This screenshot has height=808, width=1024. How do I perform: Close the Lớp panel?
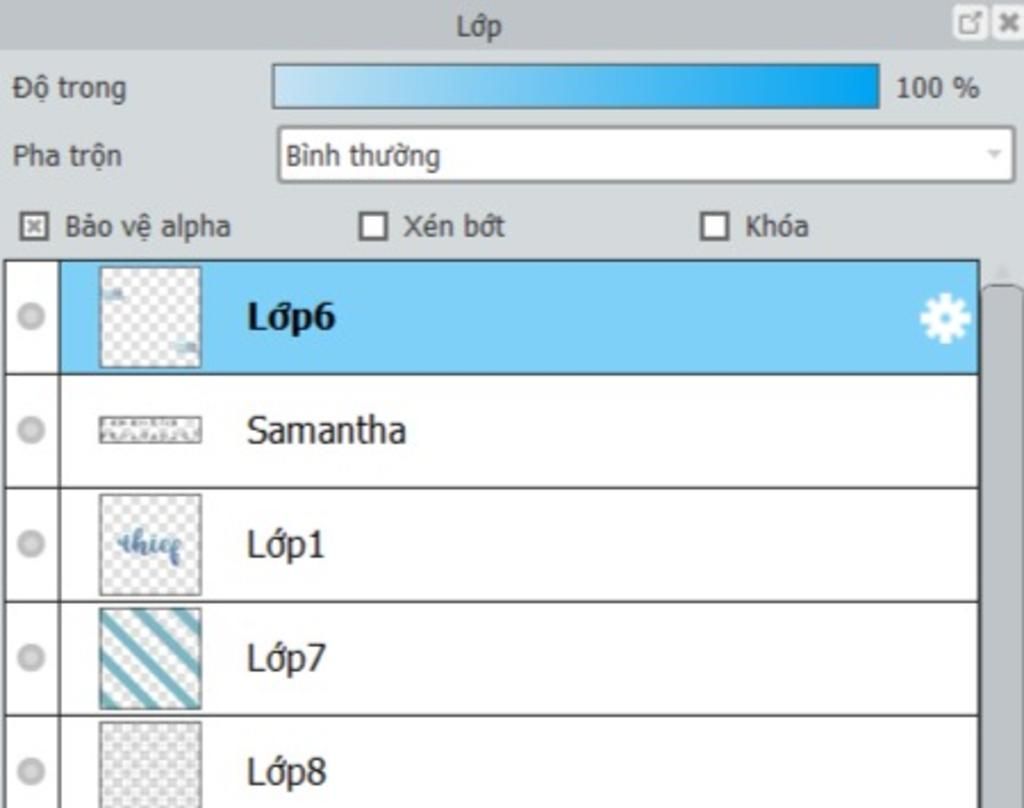(1008, 24)
